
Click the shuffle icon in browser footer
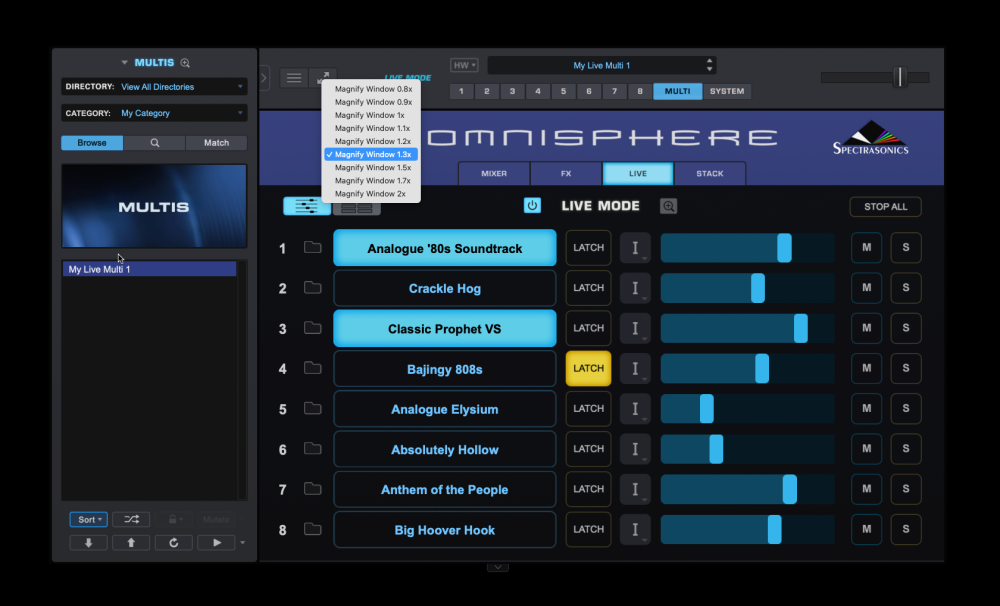coord(131,519)
